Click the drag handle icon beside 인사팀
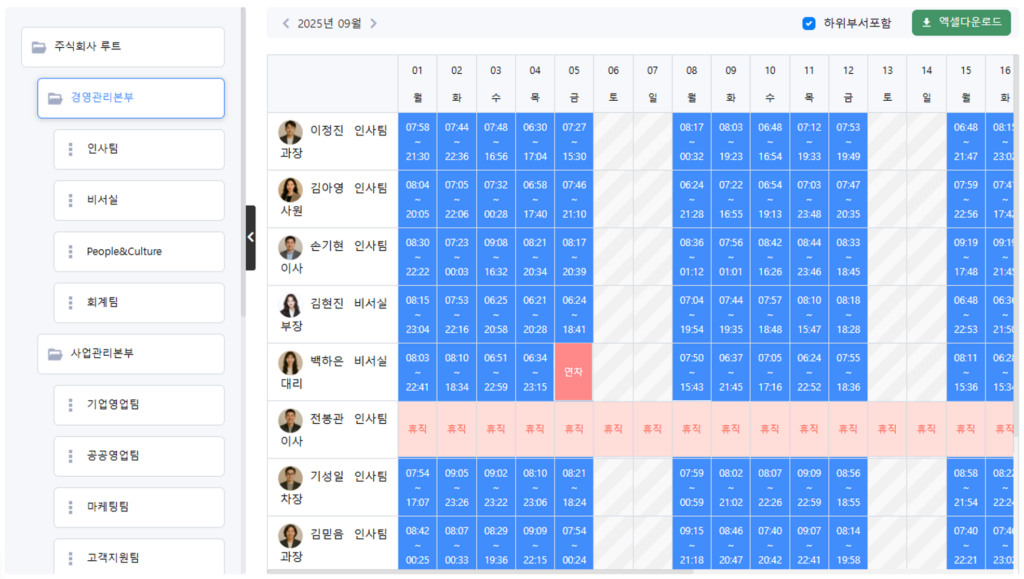 (x=70, y=149)
